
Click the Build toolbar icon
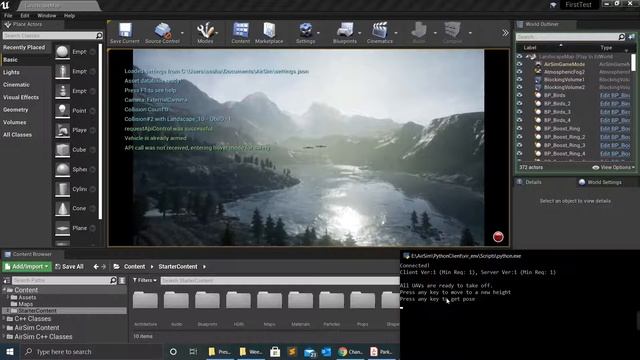click(418, 33)
